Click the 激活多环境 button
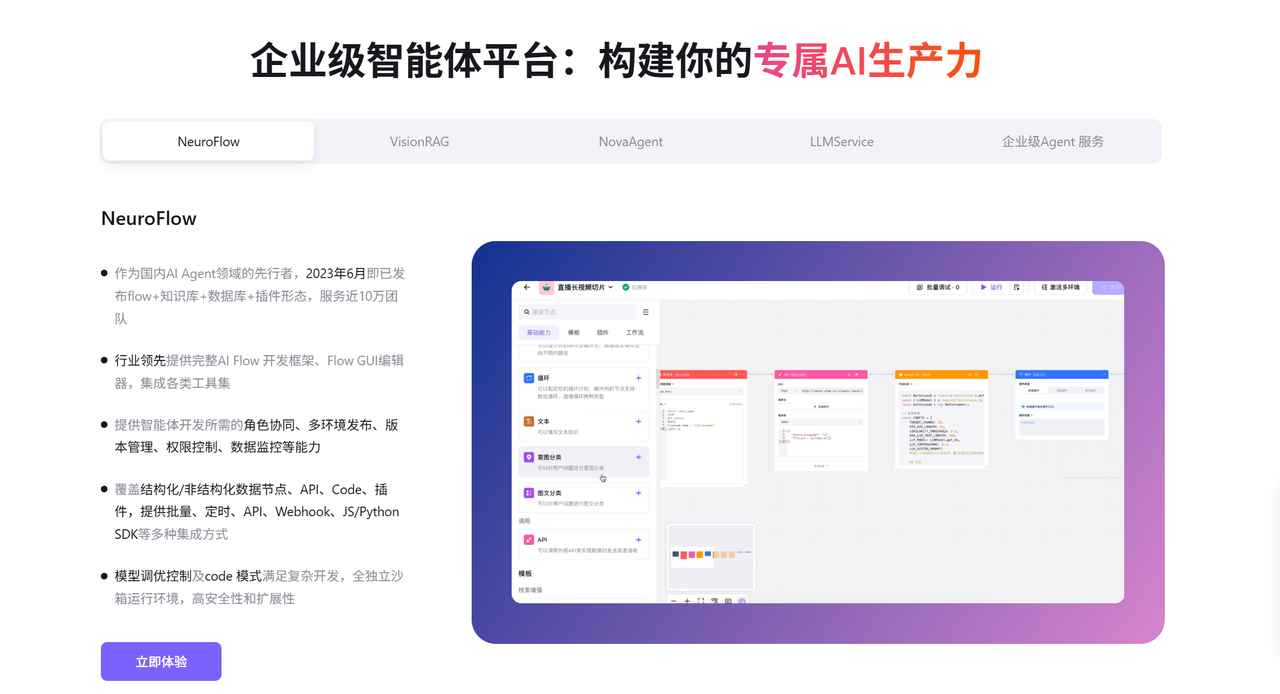 (x=1061, y=287)
